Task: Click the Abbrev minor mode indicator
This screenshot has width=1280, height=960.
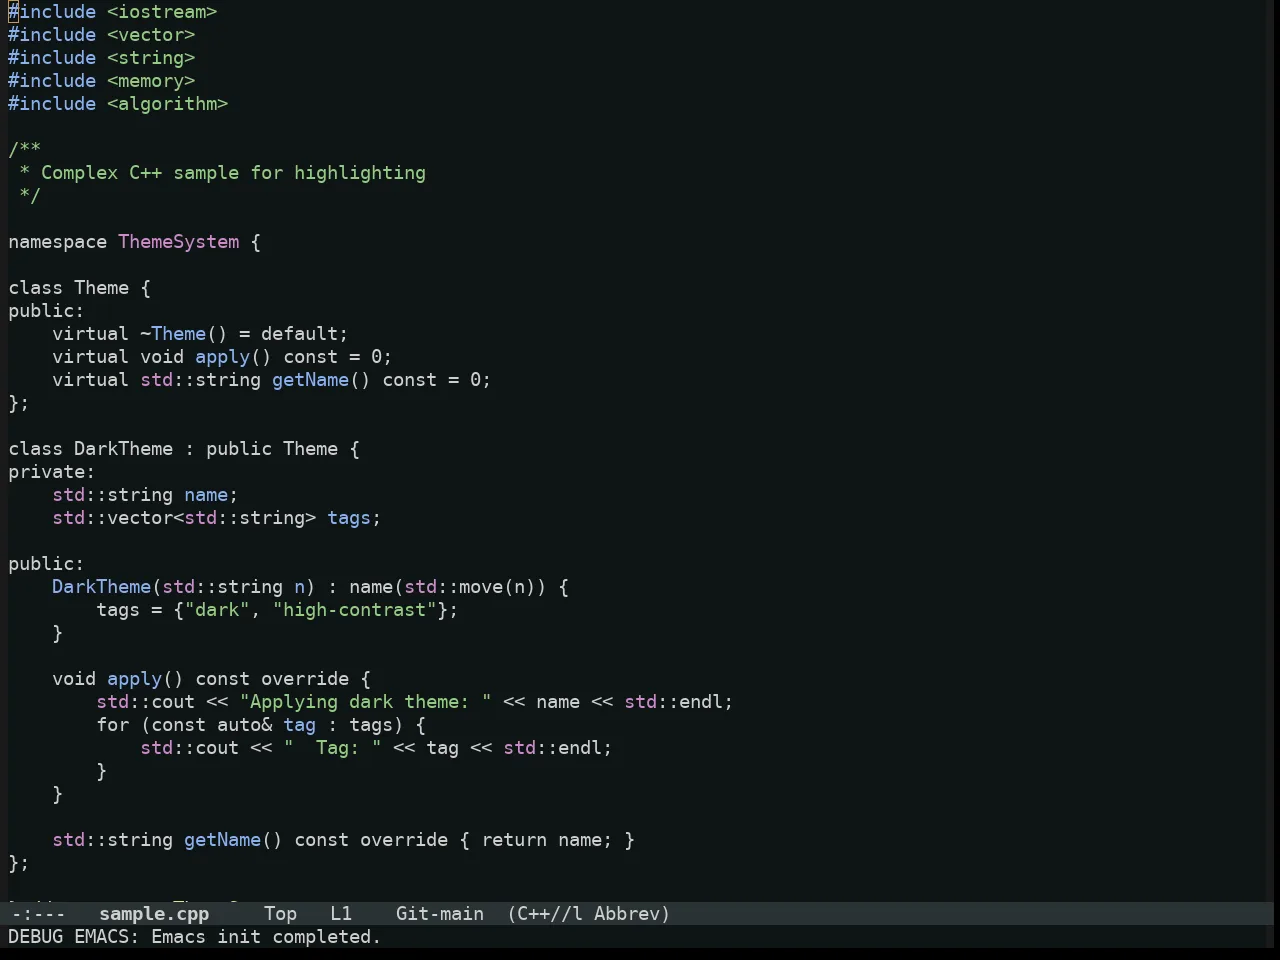Action: pos(627,913)
